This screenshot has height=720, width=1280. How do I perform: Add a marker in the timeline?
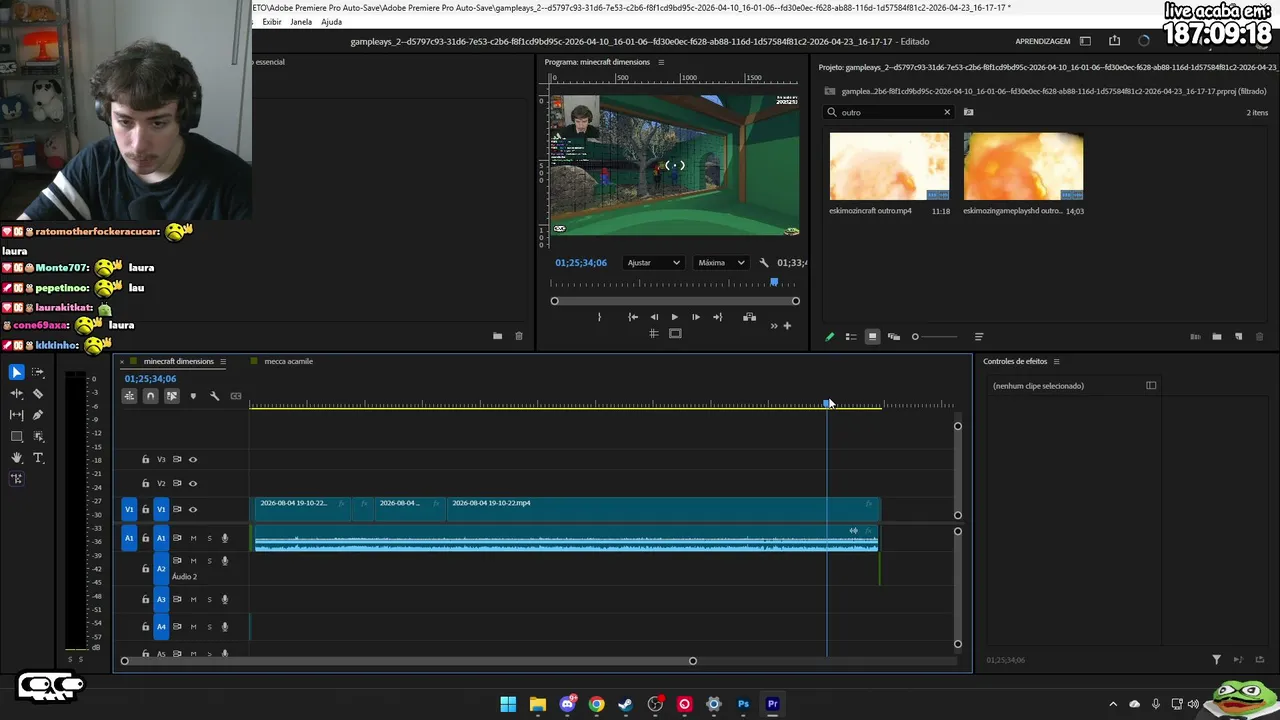tap(193, 396)
